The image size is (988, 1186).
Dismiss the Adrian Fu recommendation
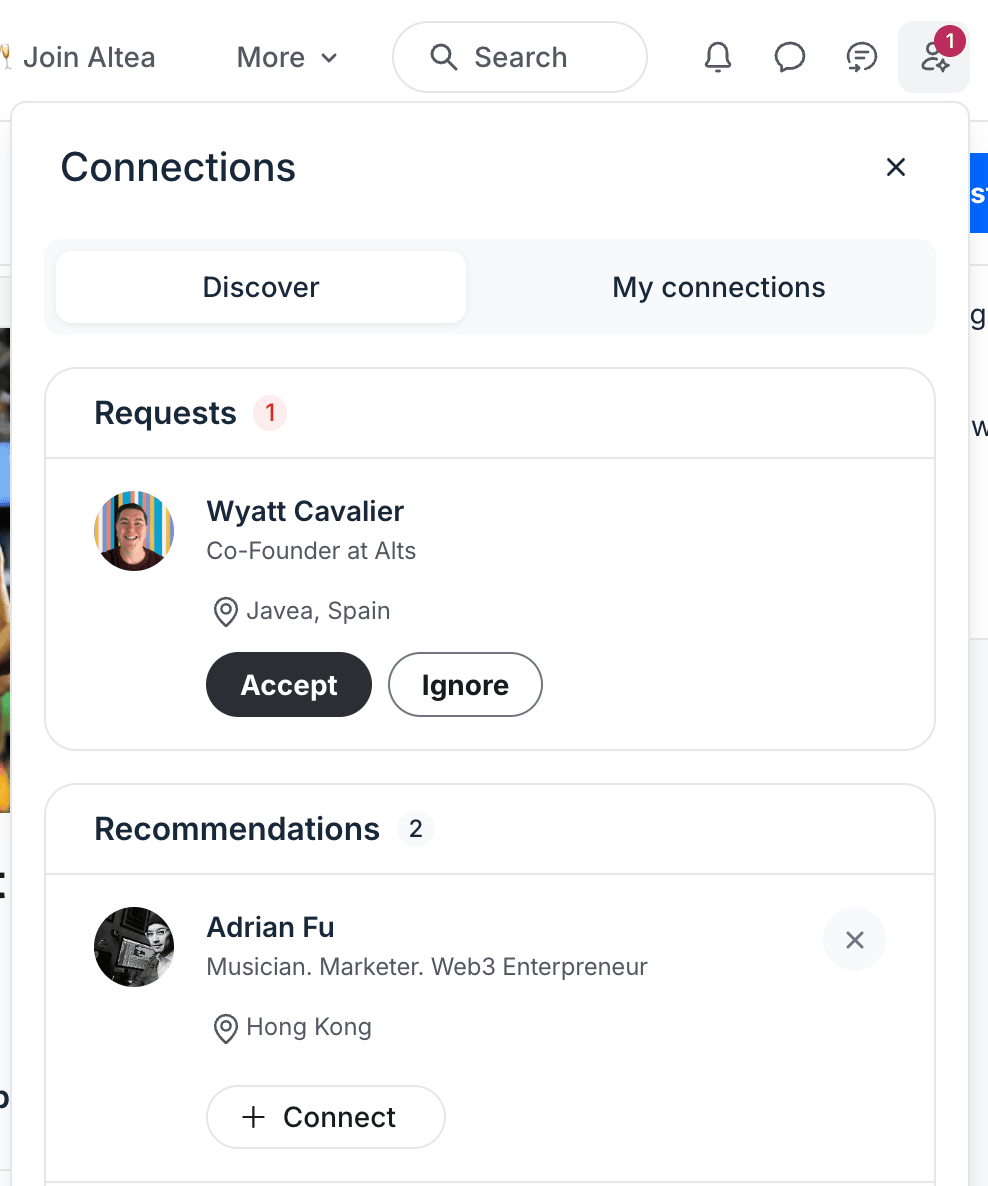854,939
